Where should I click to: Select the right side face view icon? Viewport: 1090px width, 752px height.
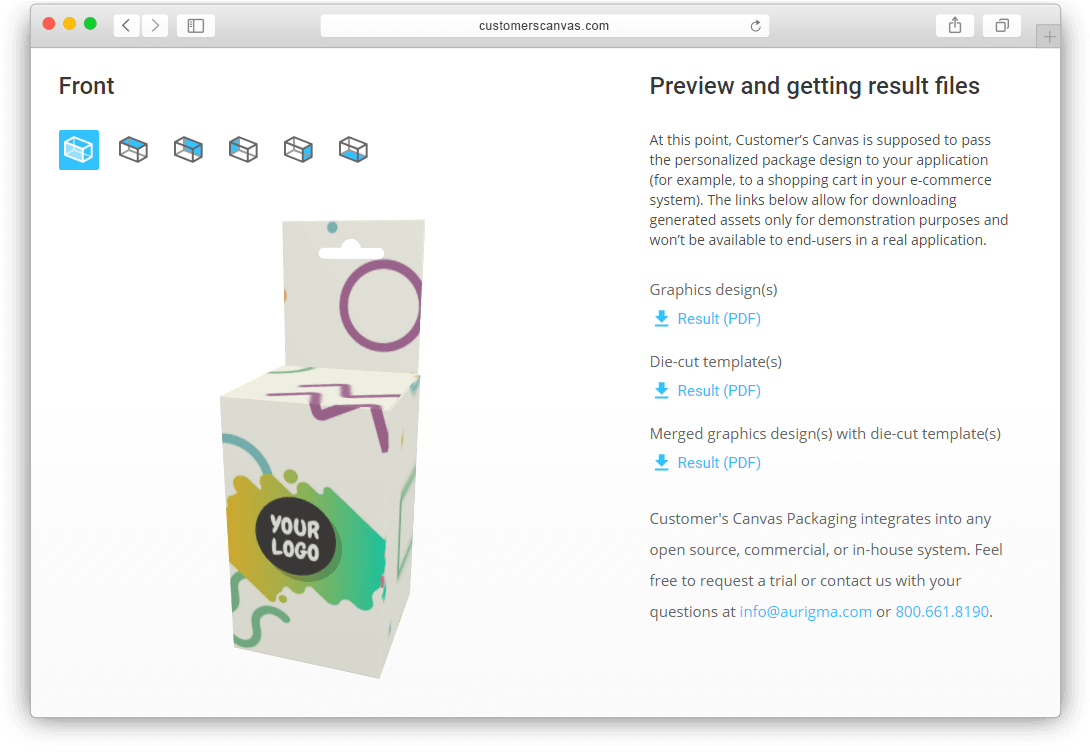click(x=298, y=149)
